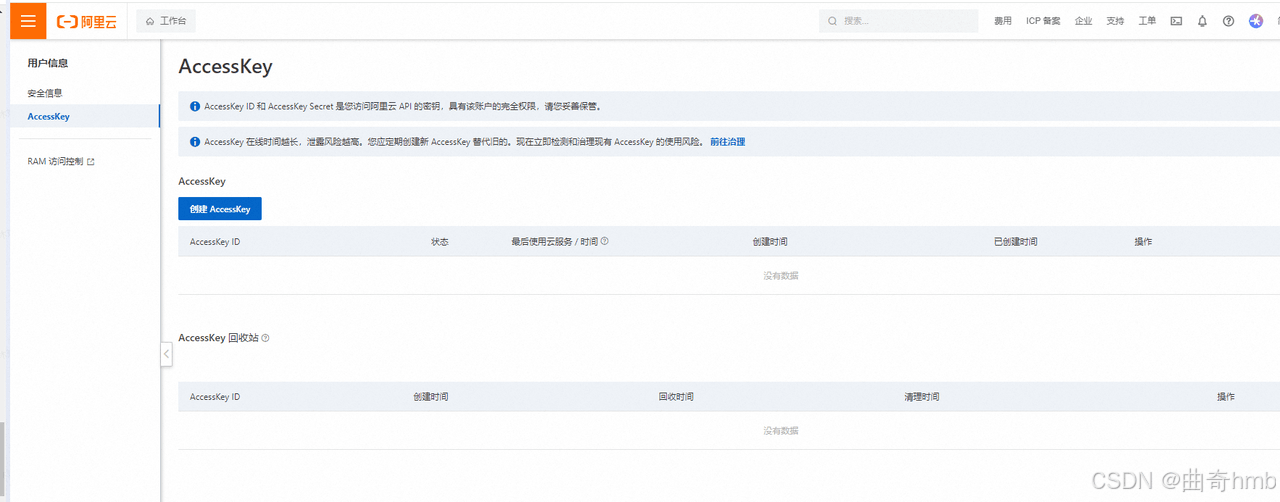Click the magnifier search icon
The width and height of the screenshot is (1280, 502).
(833, 21)
